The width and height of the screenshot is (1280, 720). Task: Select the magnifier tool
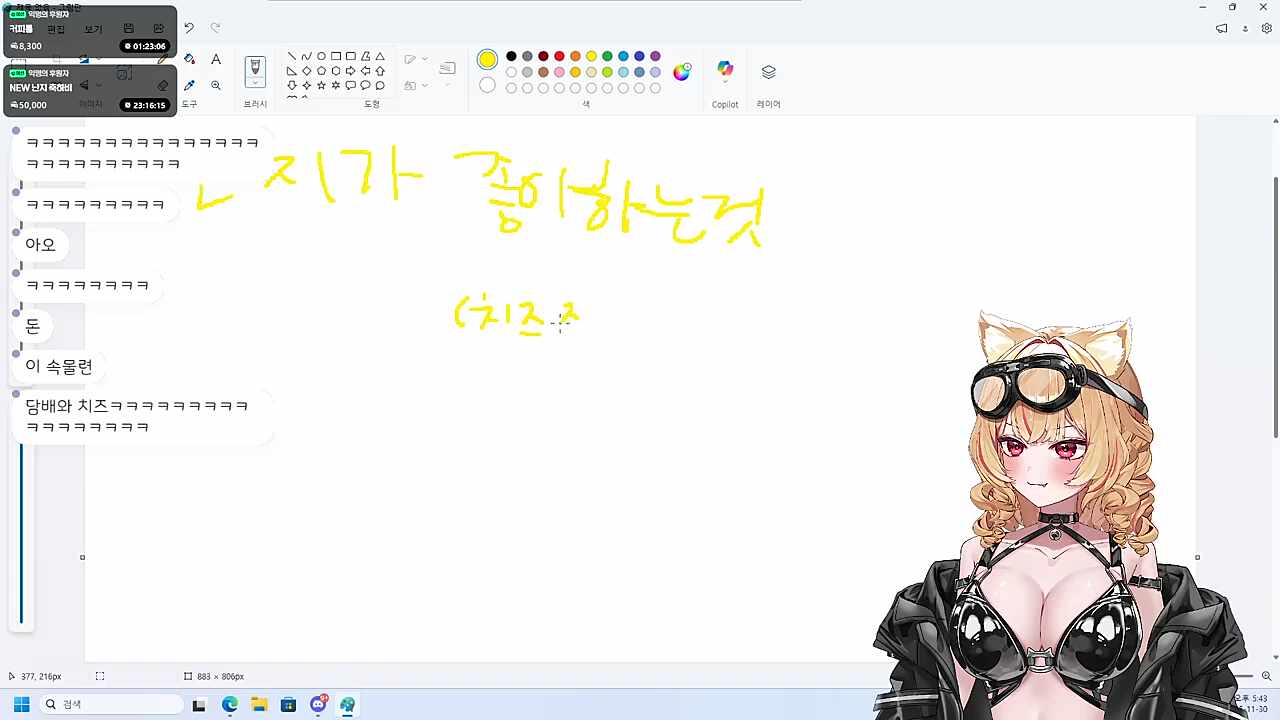[x=216, y=85]
